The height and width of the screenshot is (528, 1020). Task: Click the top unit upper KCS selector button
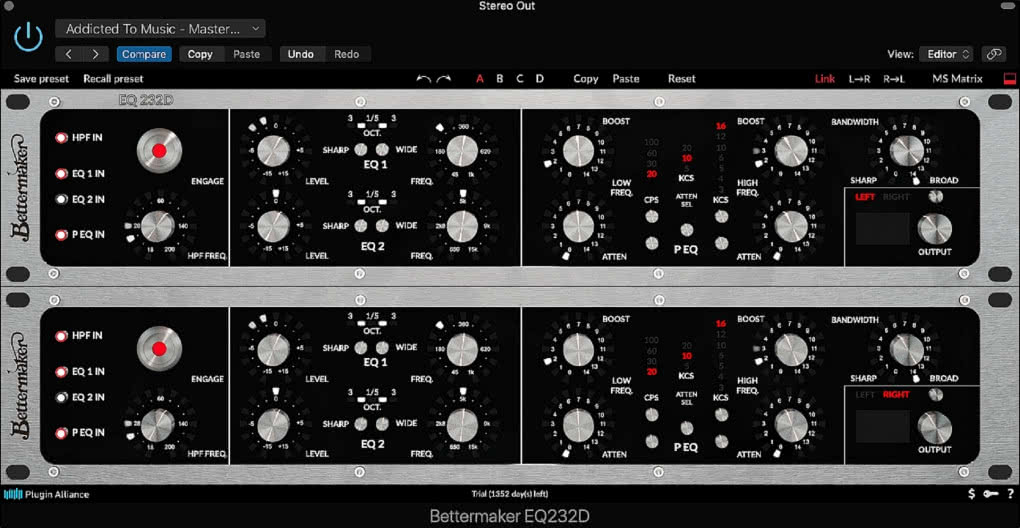pos(721,217)
